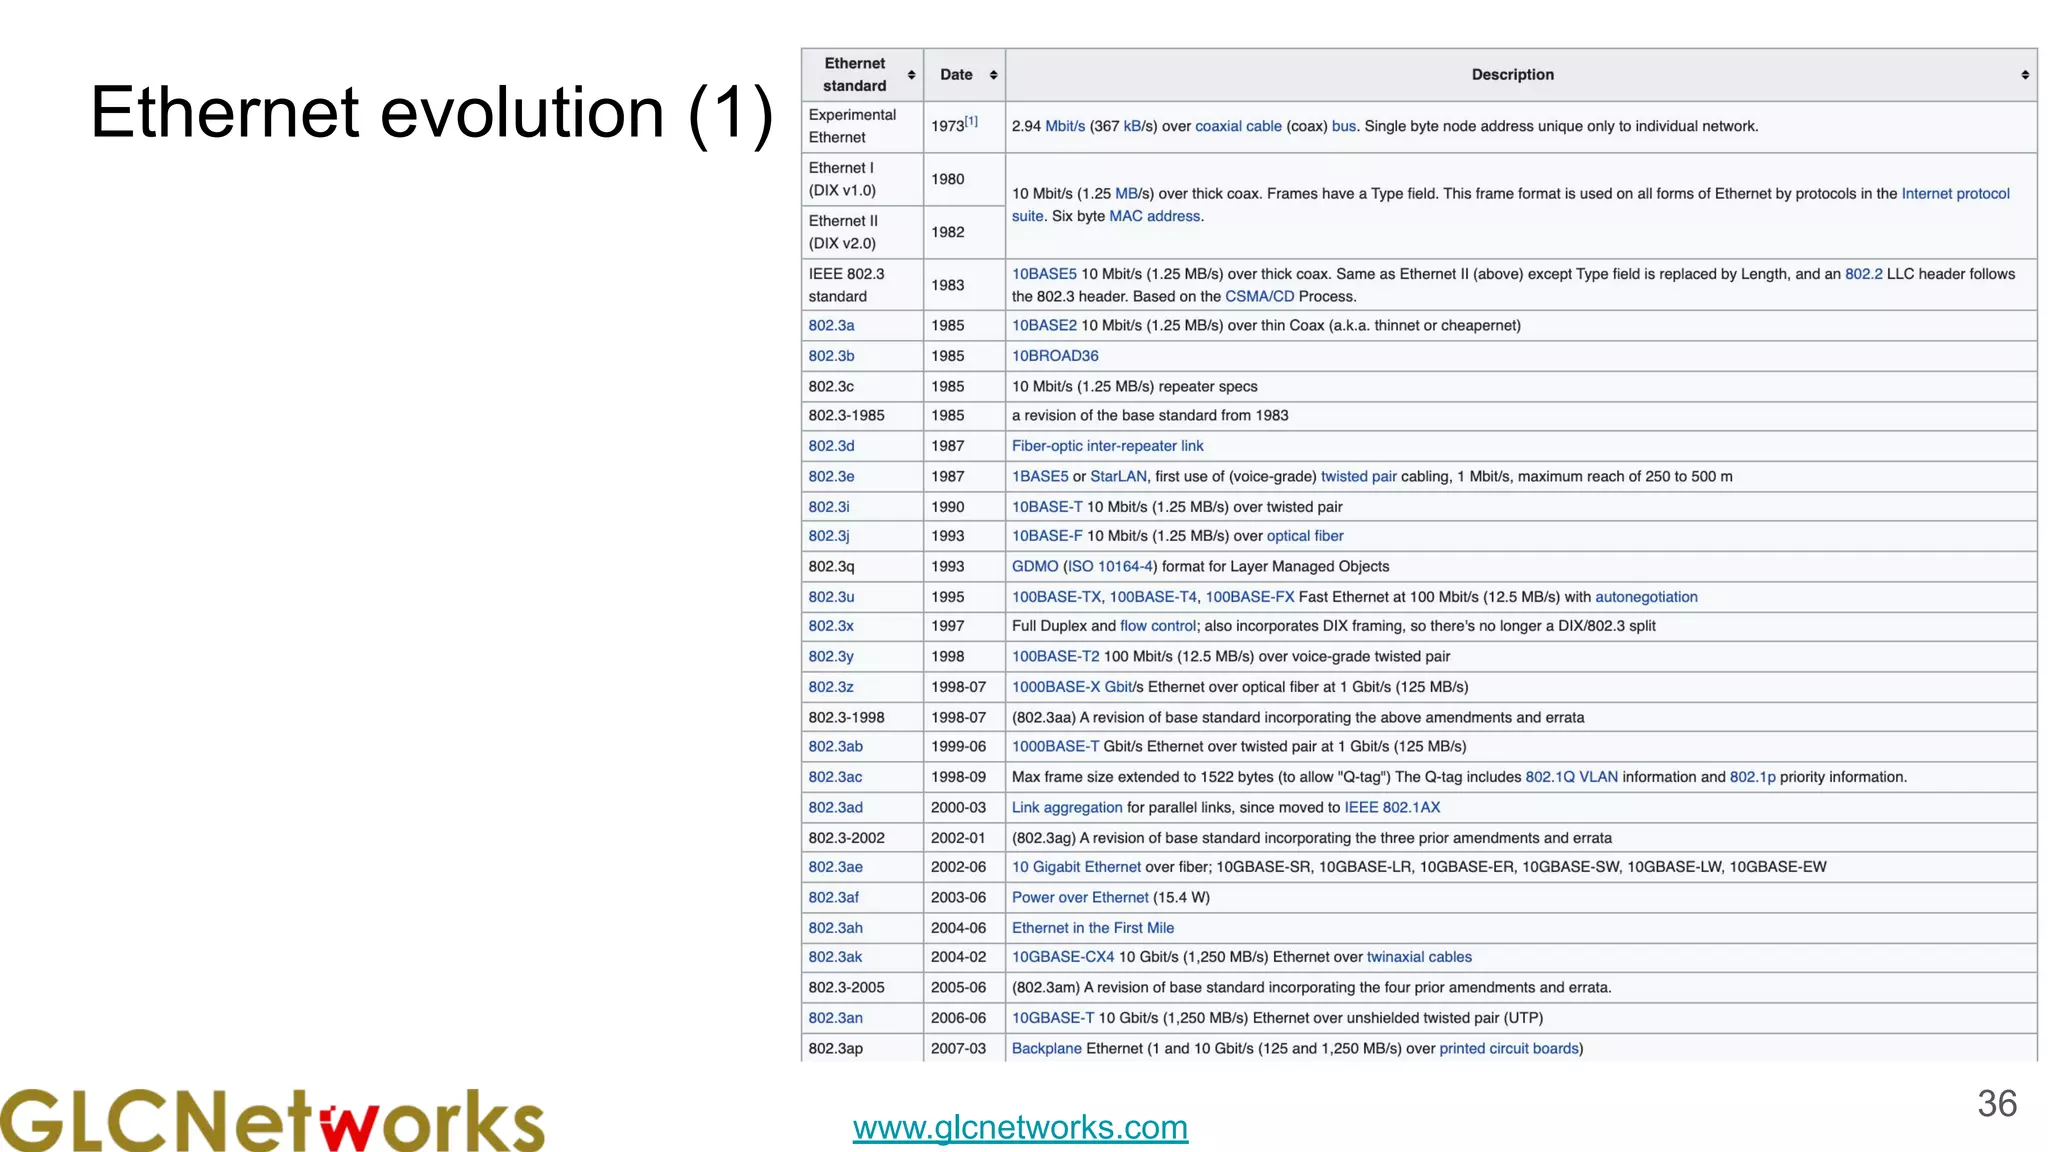Screen dimensions: 2048x1152
Task: Follow the optical fiber link
Action: 1305,536
